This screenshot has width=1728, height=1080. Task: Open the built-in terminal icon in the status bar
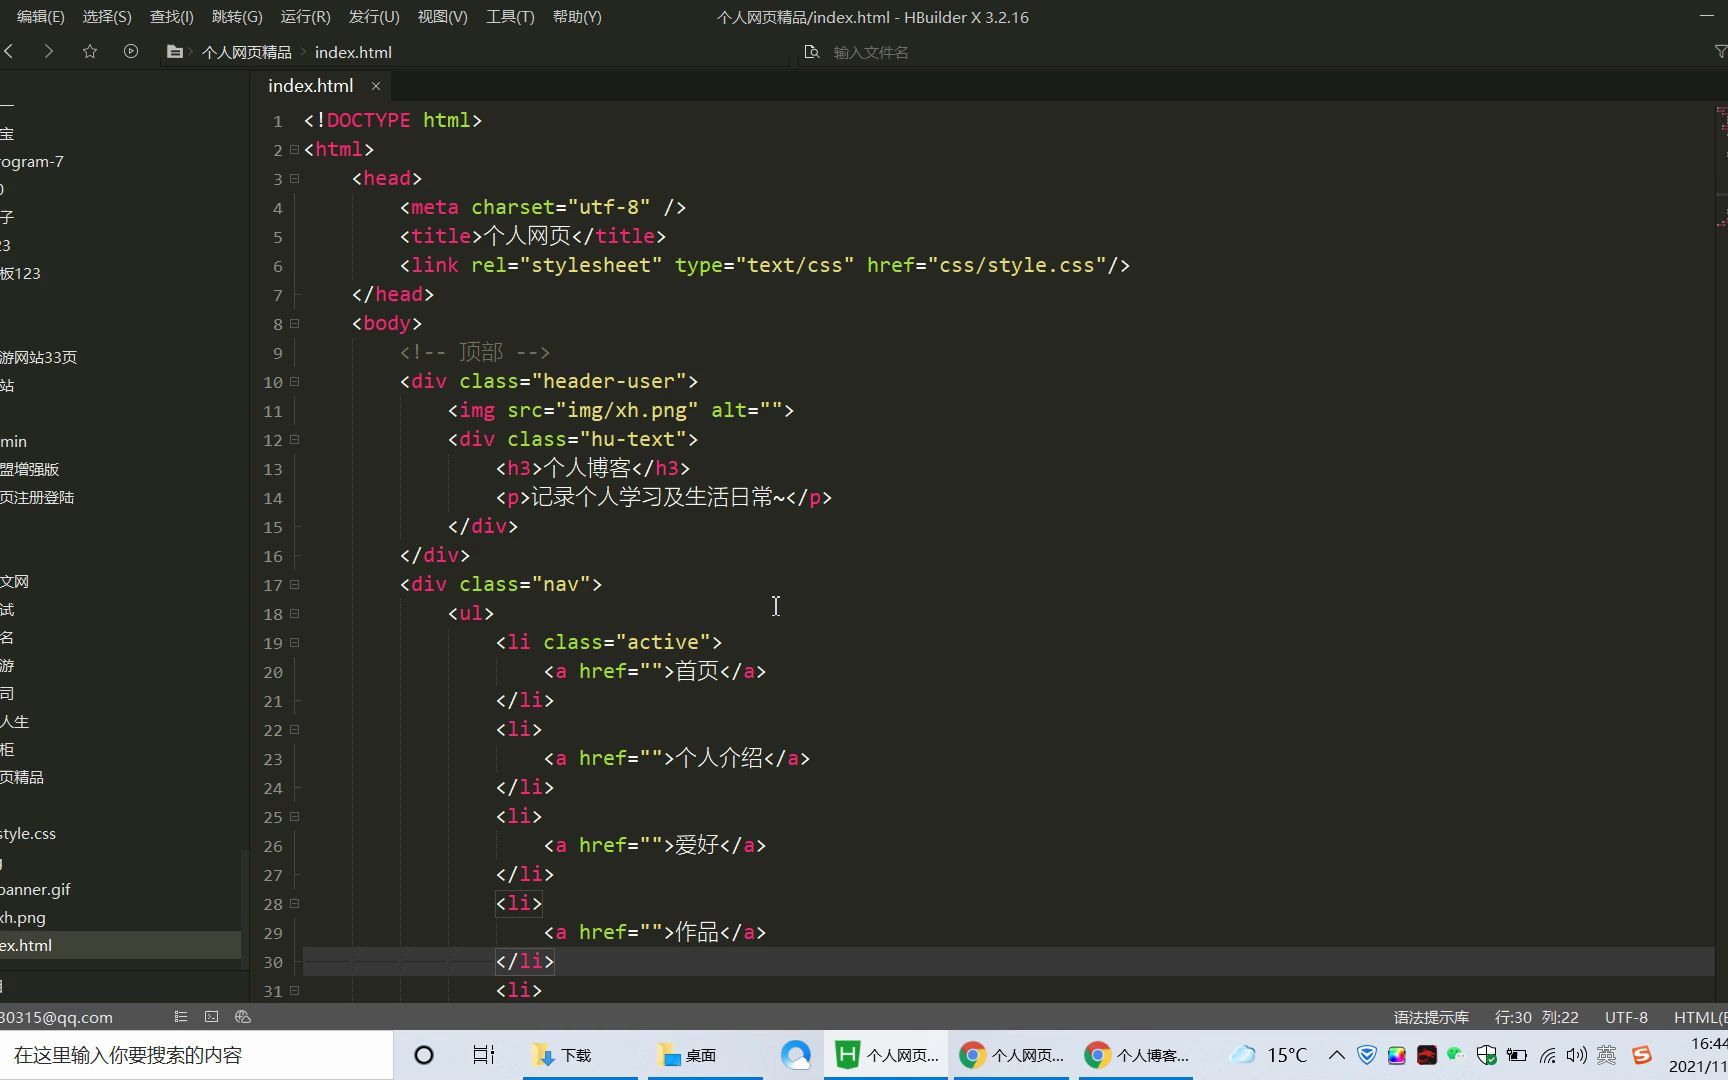(211, 1017)
